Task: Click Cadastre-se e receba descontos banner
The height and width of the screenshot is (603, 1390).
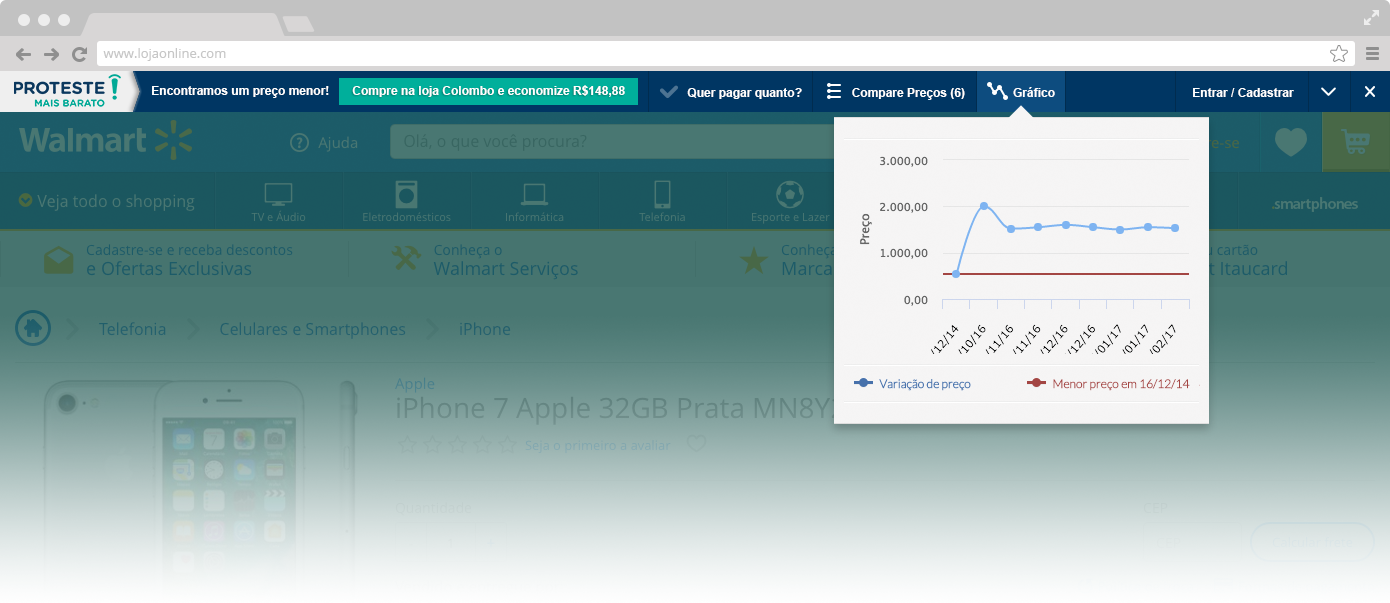Action: click(x=168, y=260)
